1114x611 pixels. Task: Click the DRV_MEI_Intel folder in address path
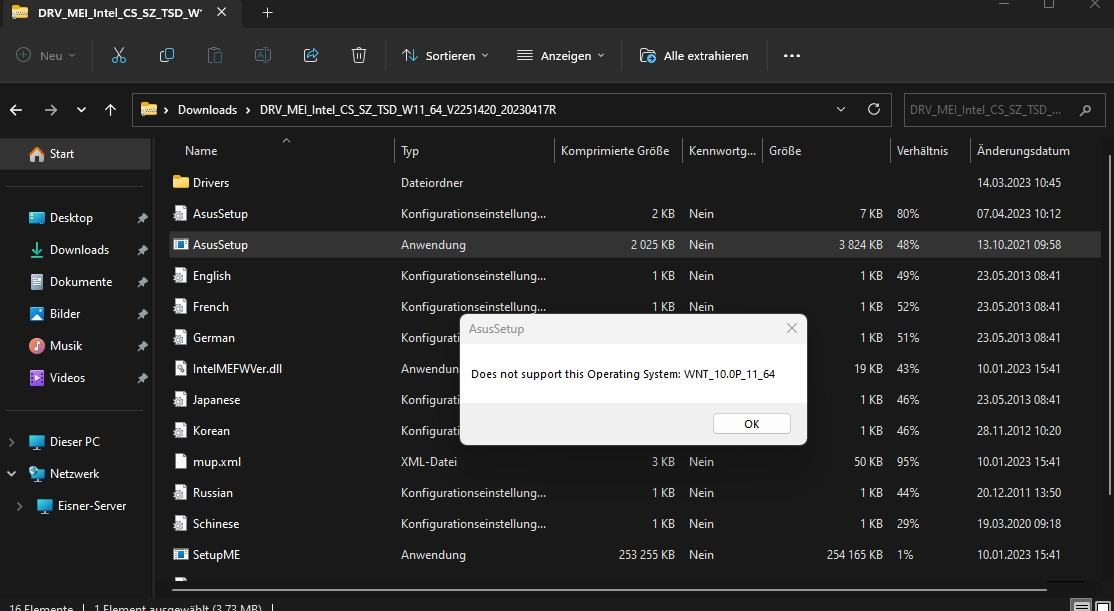point(408,110)
